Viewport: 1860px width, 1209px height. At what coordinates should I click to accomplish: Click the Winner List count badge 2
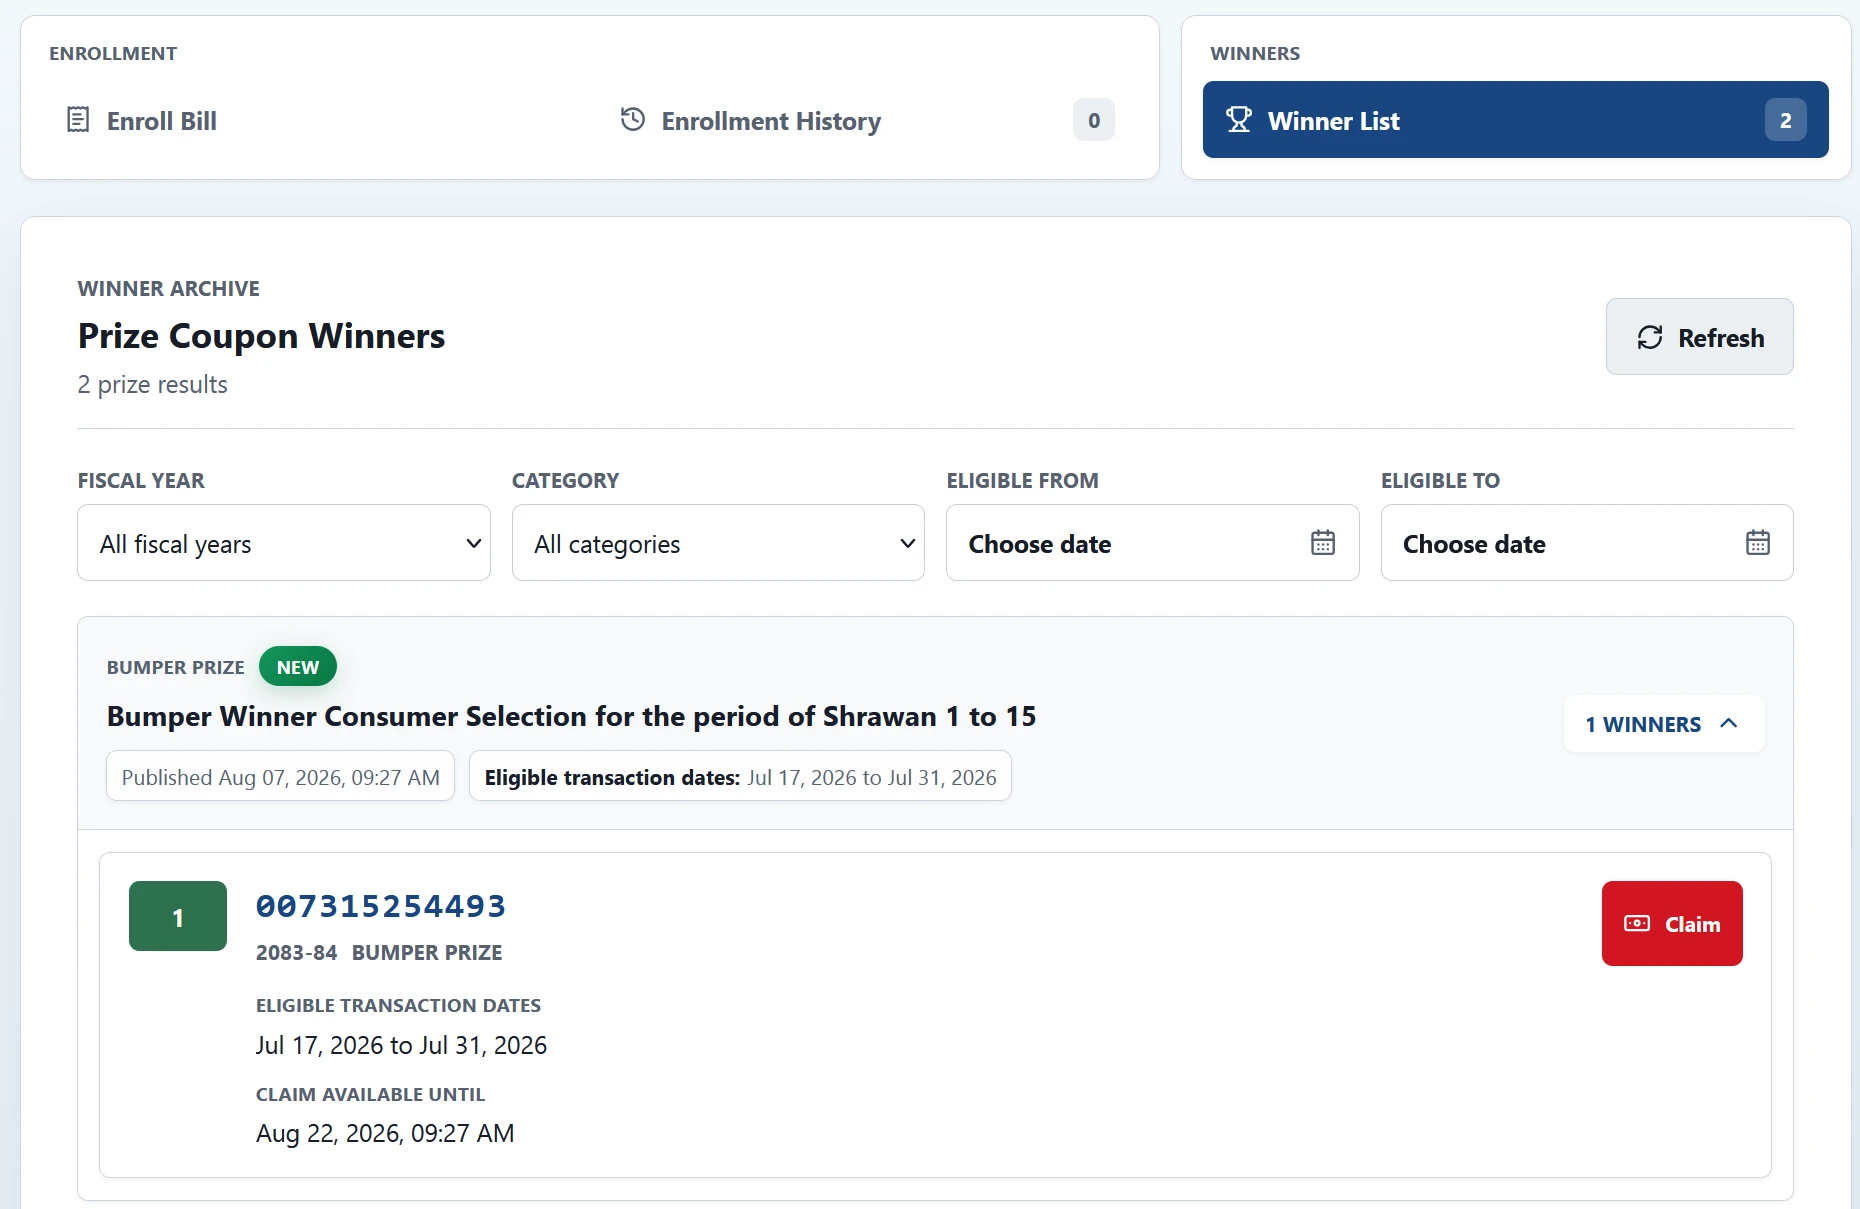[x=1786, y=120]
